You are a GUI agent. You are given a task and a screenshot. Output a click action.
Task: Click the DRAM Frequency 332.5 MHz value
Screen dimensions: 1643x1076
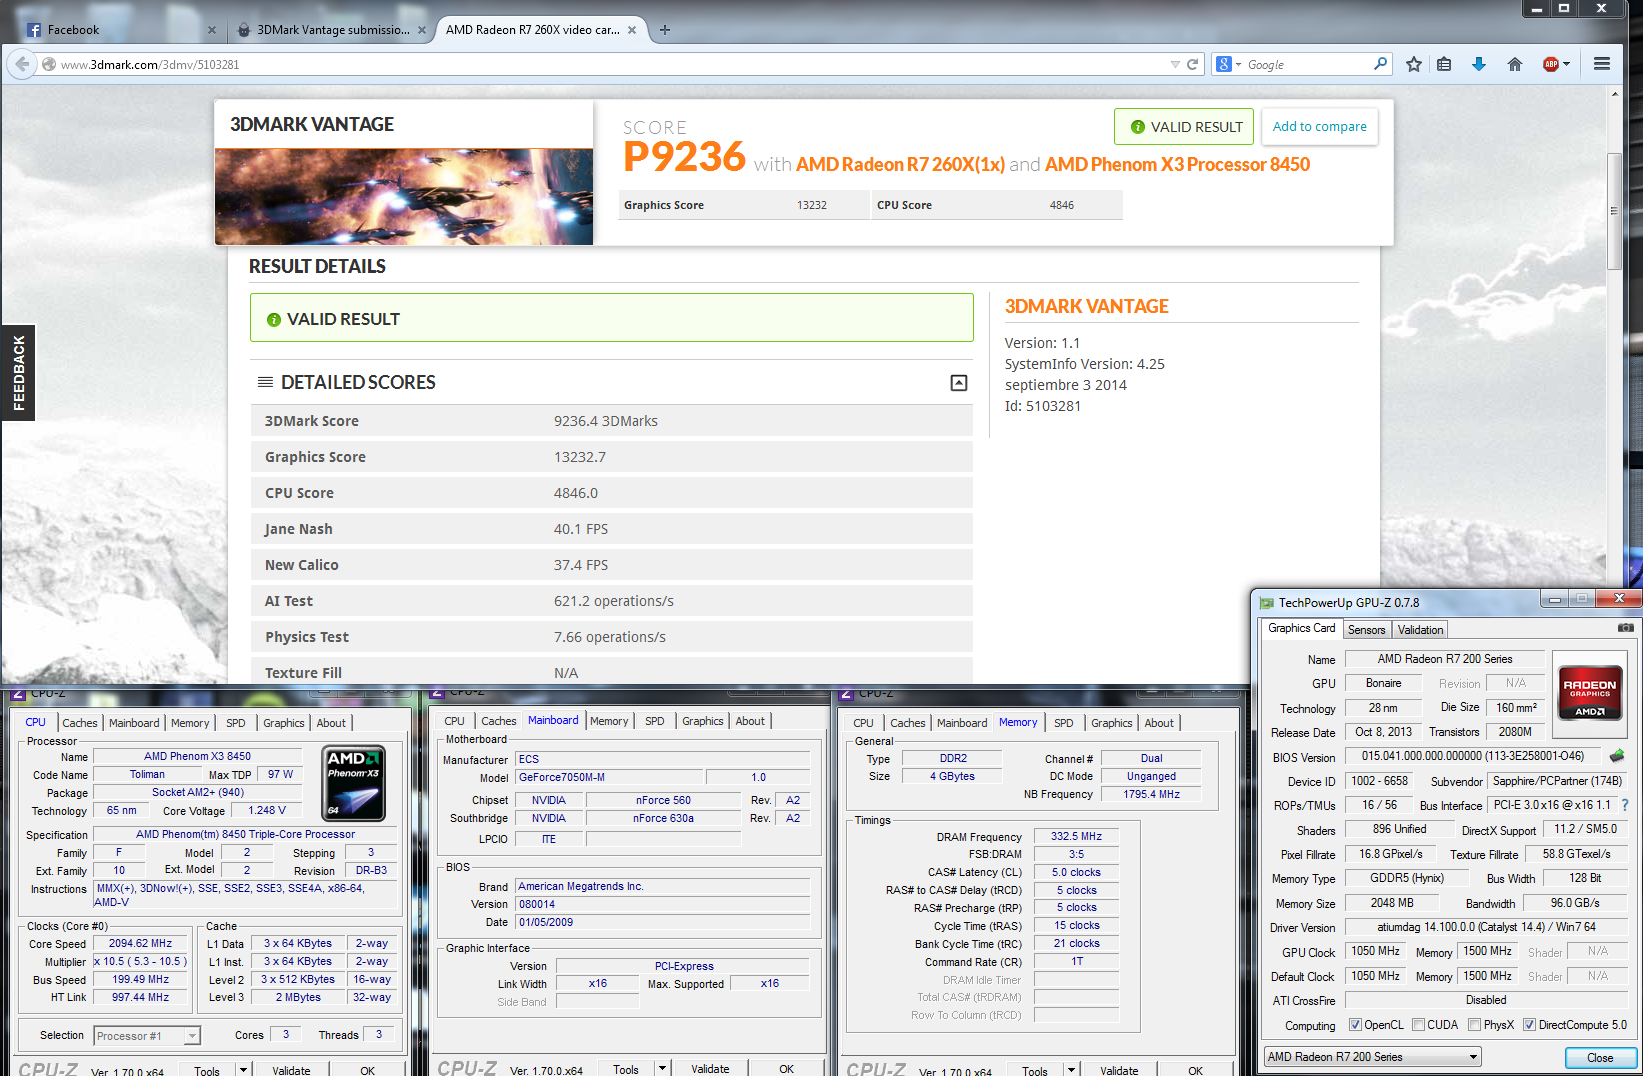(1076, 837)
